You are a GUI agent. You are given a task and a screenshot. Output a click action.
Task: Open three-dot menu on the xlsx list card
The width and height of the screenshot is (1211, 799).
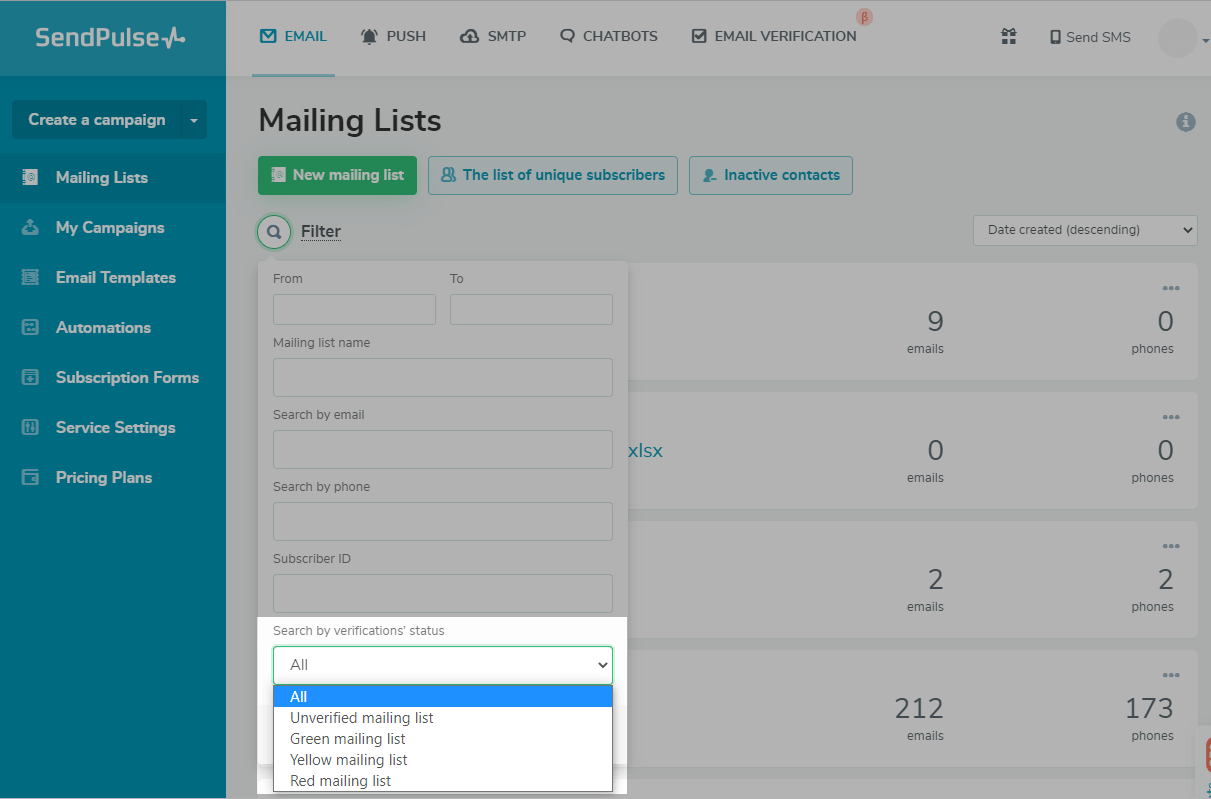(x=1171, y=417)
